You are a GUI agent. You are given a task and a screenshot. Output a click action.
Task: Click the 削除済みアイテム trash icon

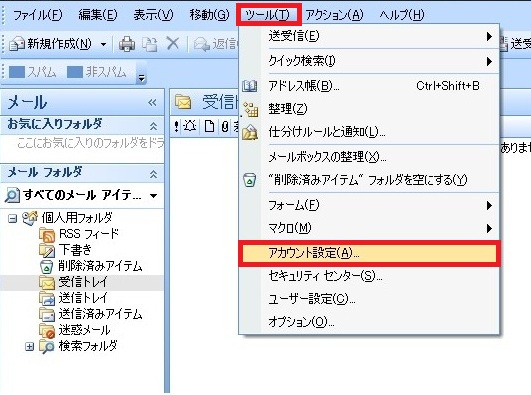(47, 267)
